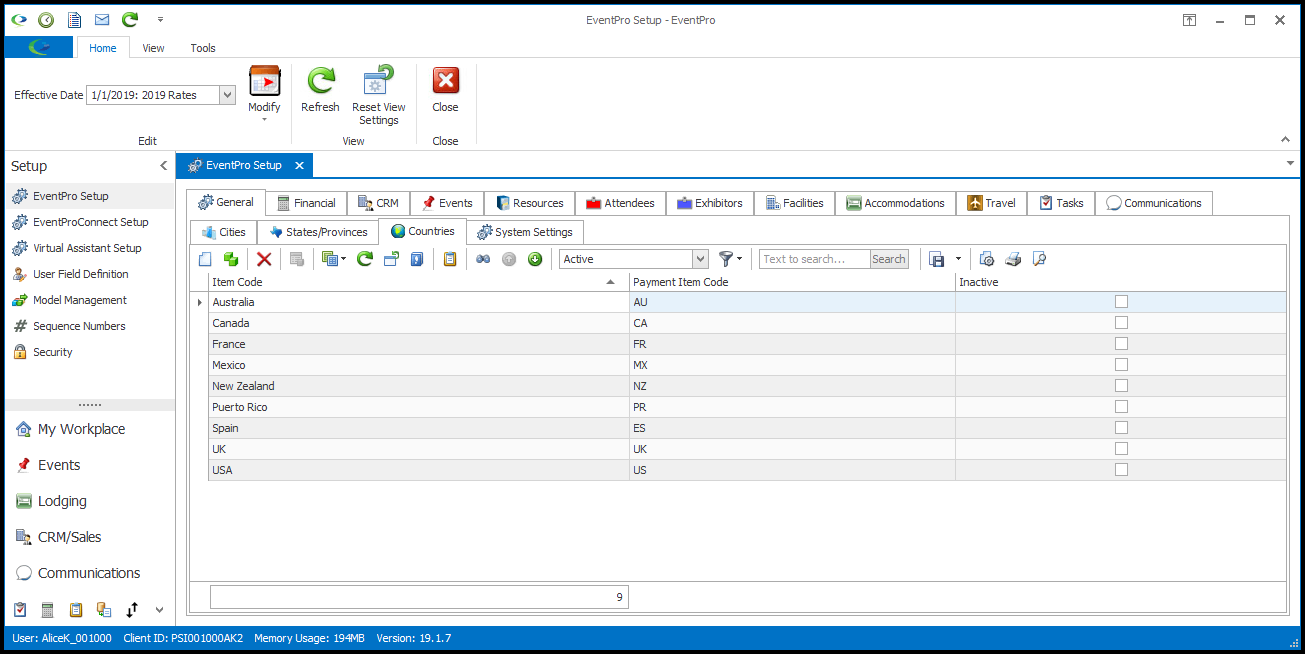Image resolution: width=1305 pixels, height=654 pixels.
Task: Click the database copy icon in sidebar footer
Action: (x=103, y=609)
